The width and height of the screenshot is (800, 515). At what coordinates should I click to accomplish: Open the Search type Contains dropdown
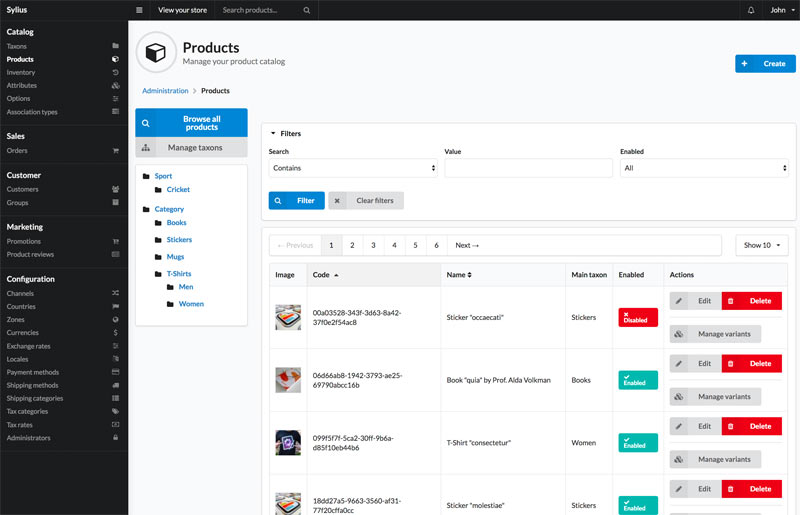(x=352, y=168)
